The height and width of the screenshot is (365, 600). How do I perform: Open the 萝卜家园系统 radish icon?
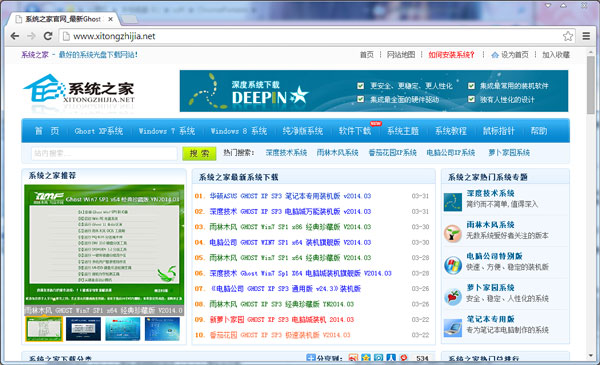[x=453, y=296]
